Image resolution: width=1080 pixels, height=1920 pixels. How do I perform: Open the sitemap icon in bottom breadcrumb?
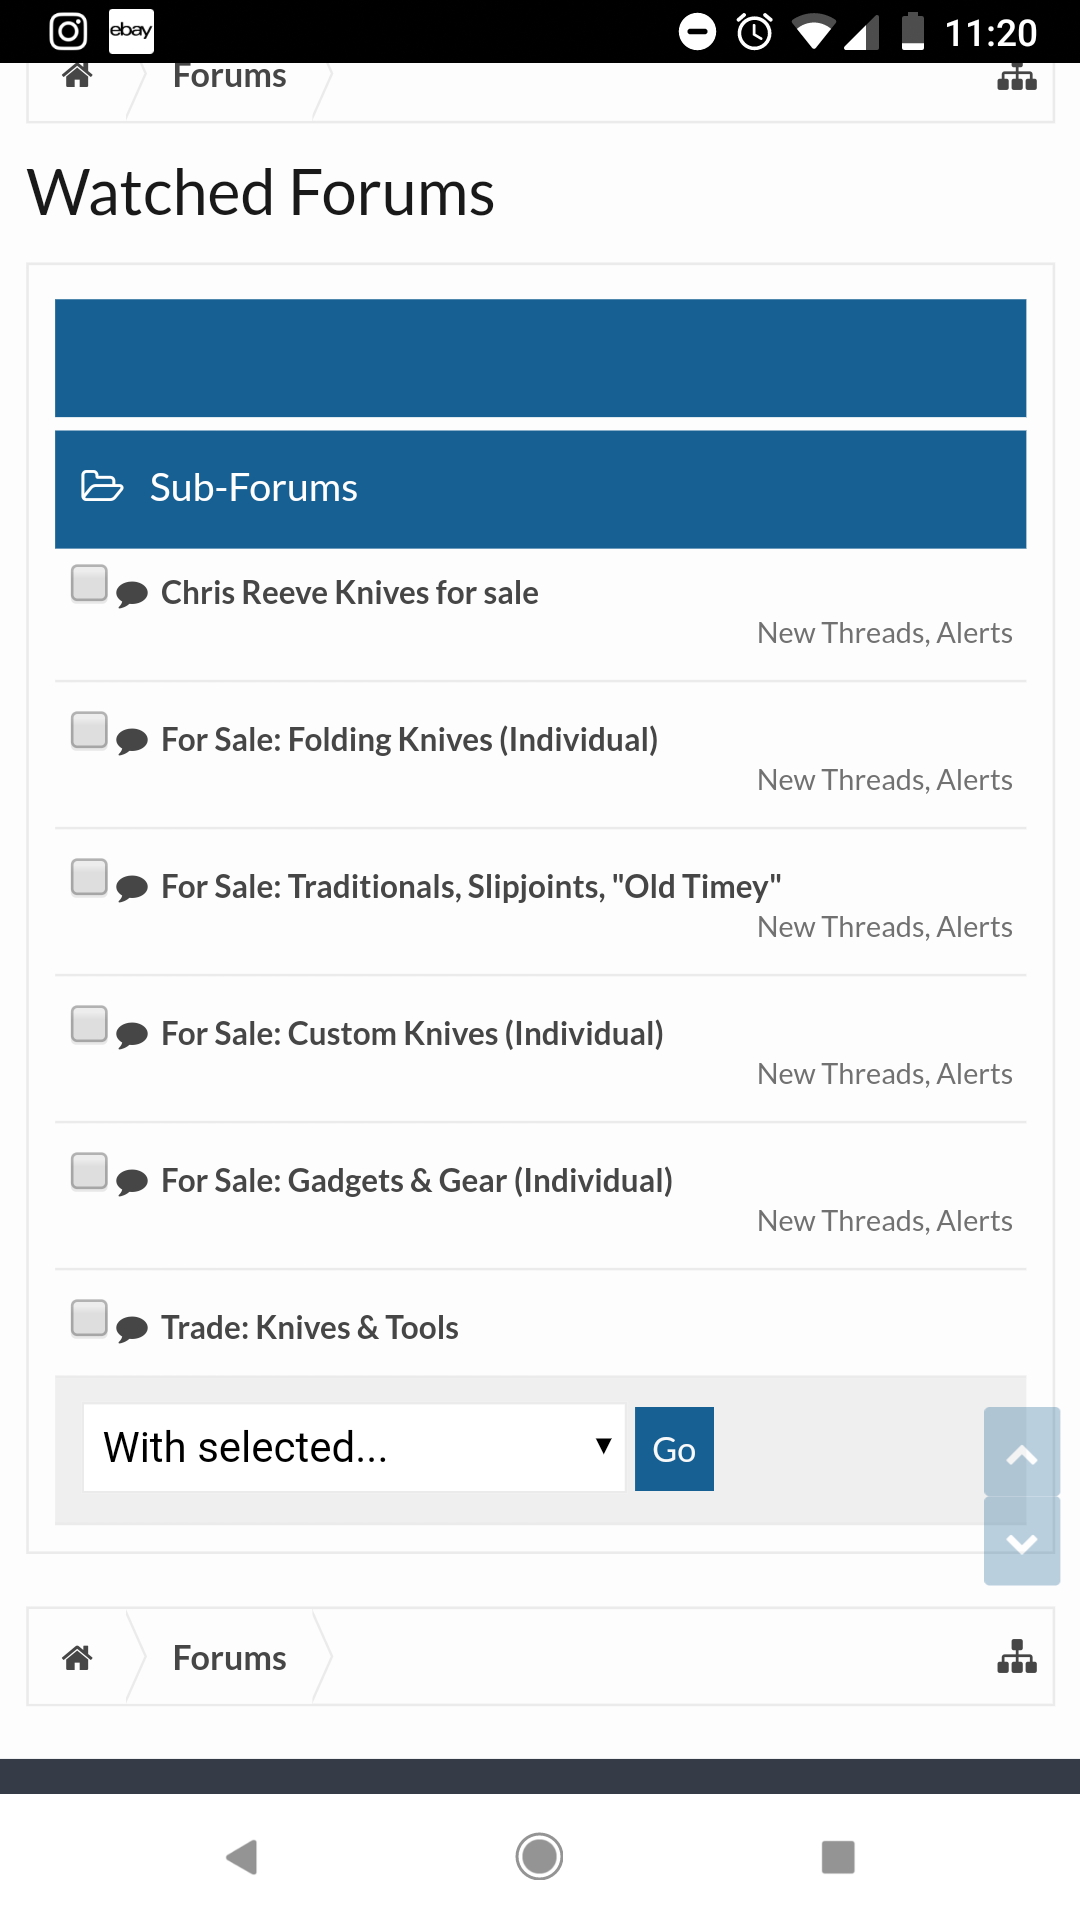point(1017,1656)
